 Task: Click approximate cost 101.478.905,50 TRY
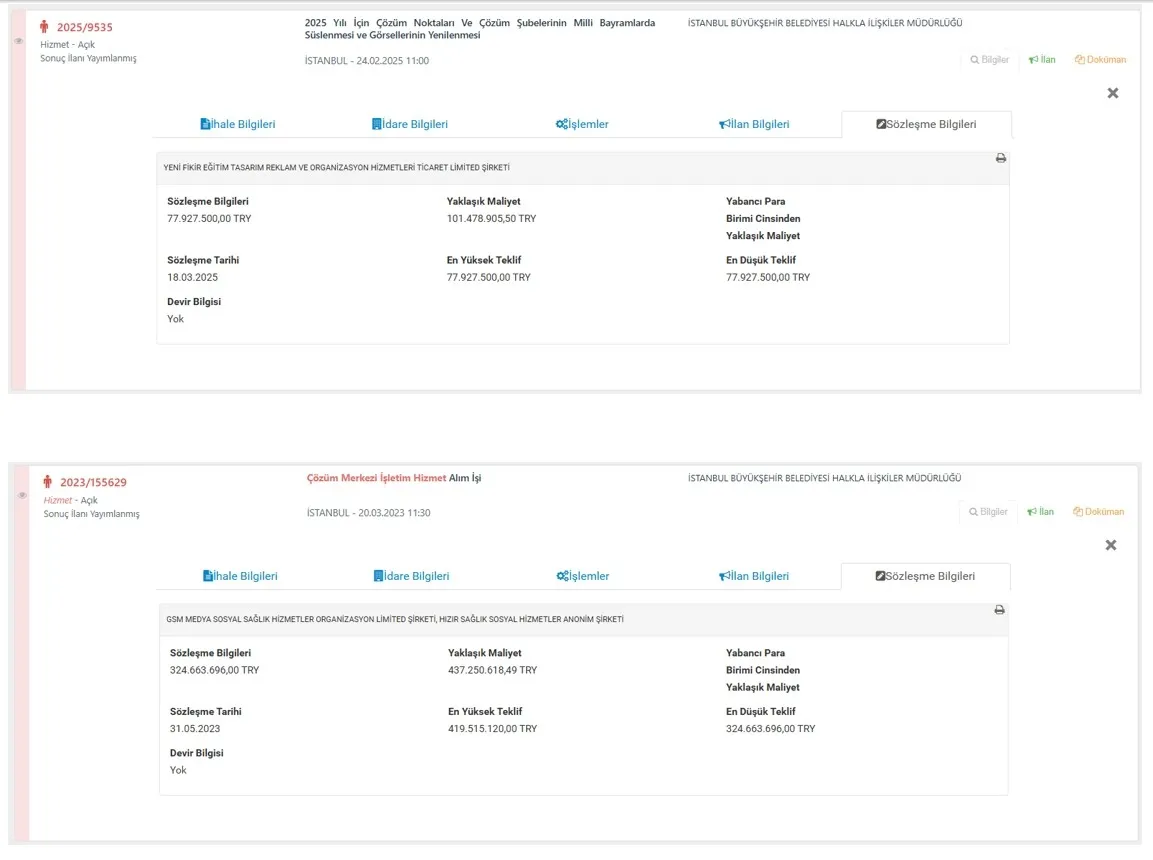click(491, 218)
